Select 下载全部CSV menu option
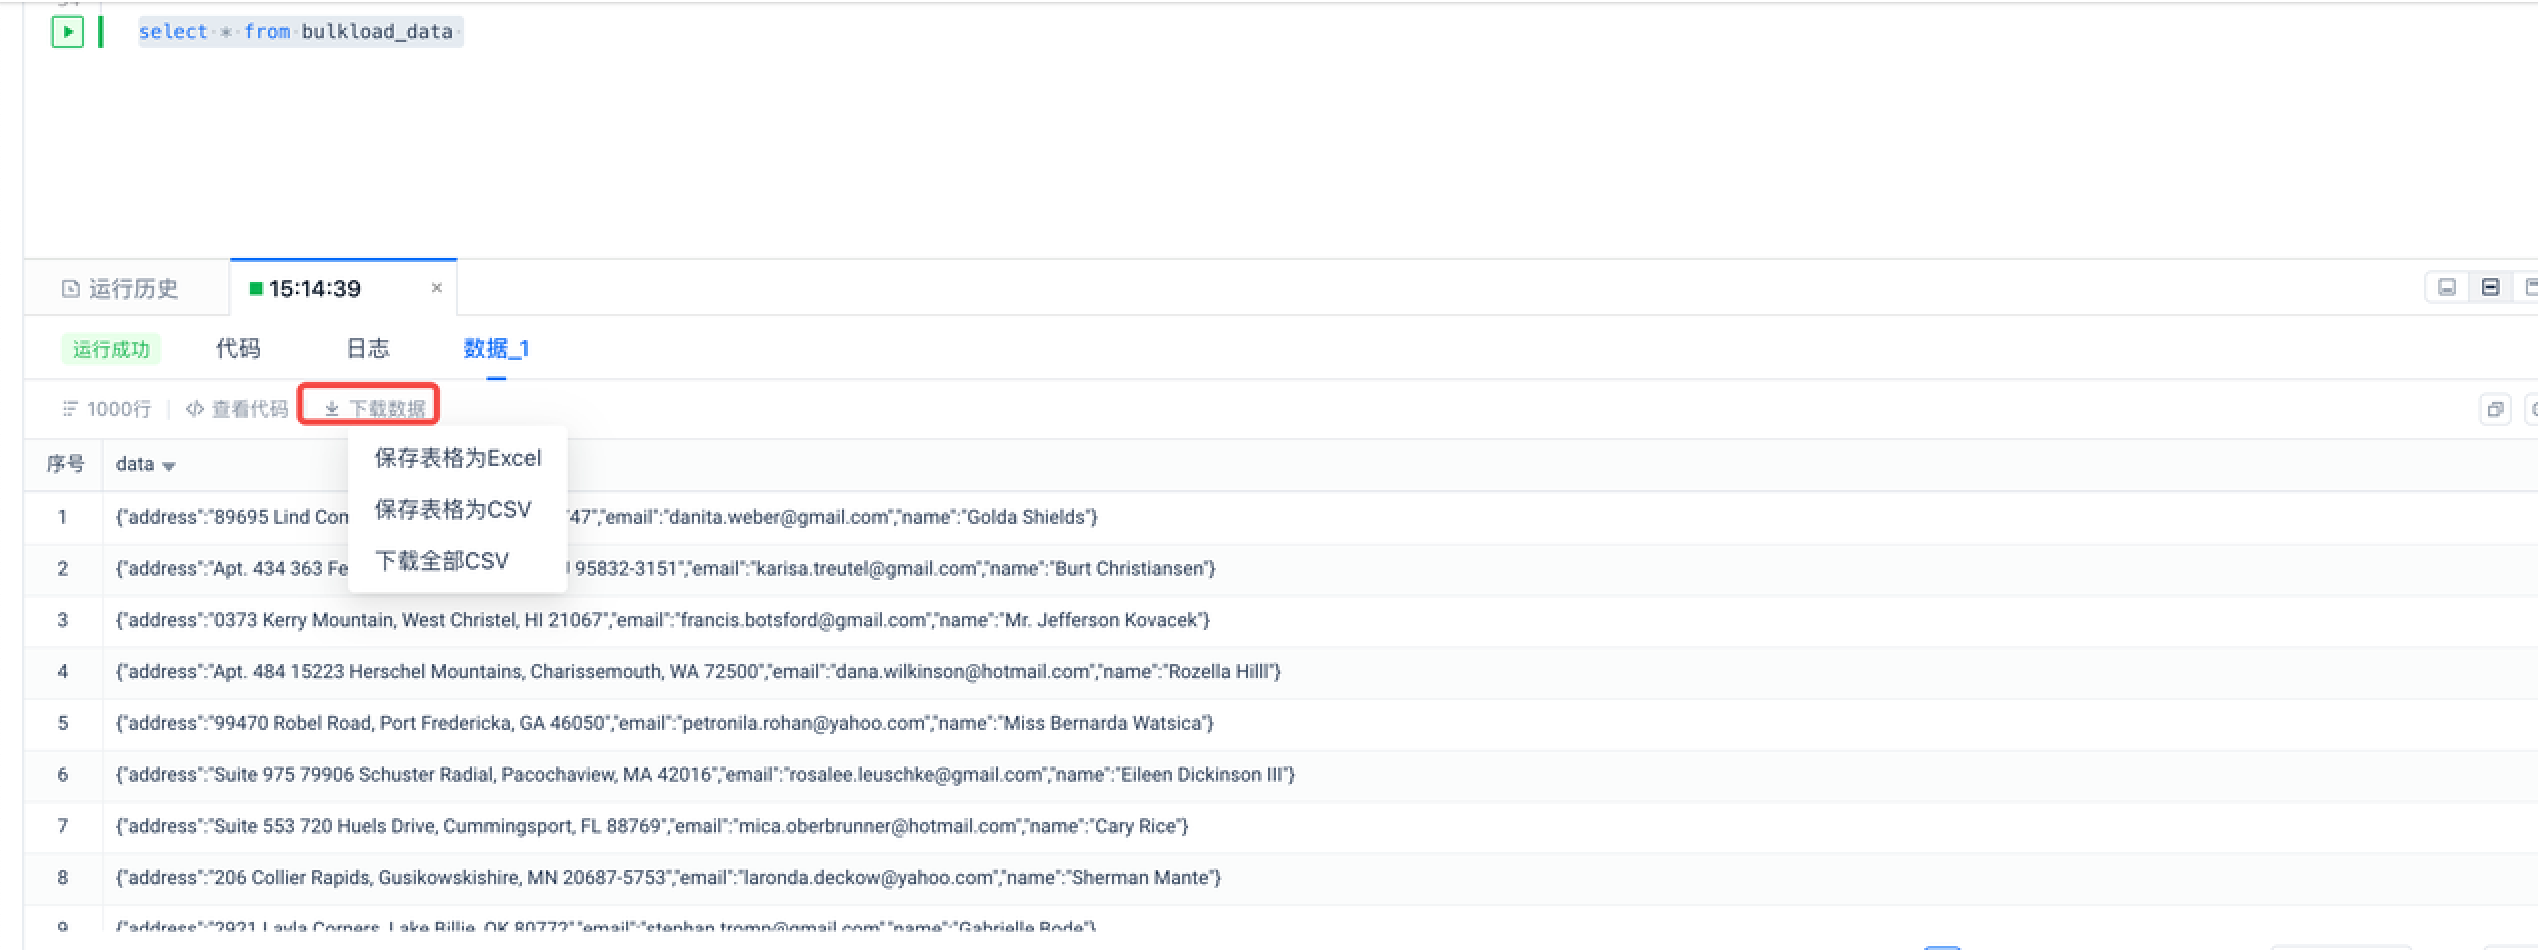Viewport: 2538px width, 950px height. point(441,561)
